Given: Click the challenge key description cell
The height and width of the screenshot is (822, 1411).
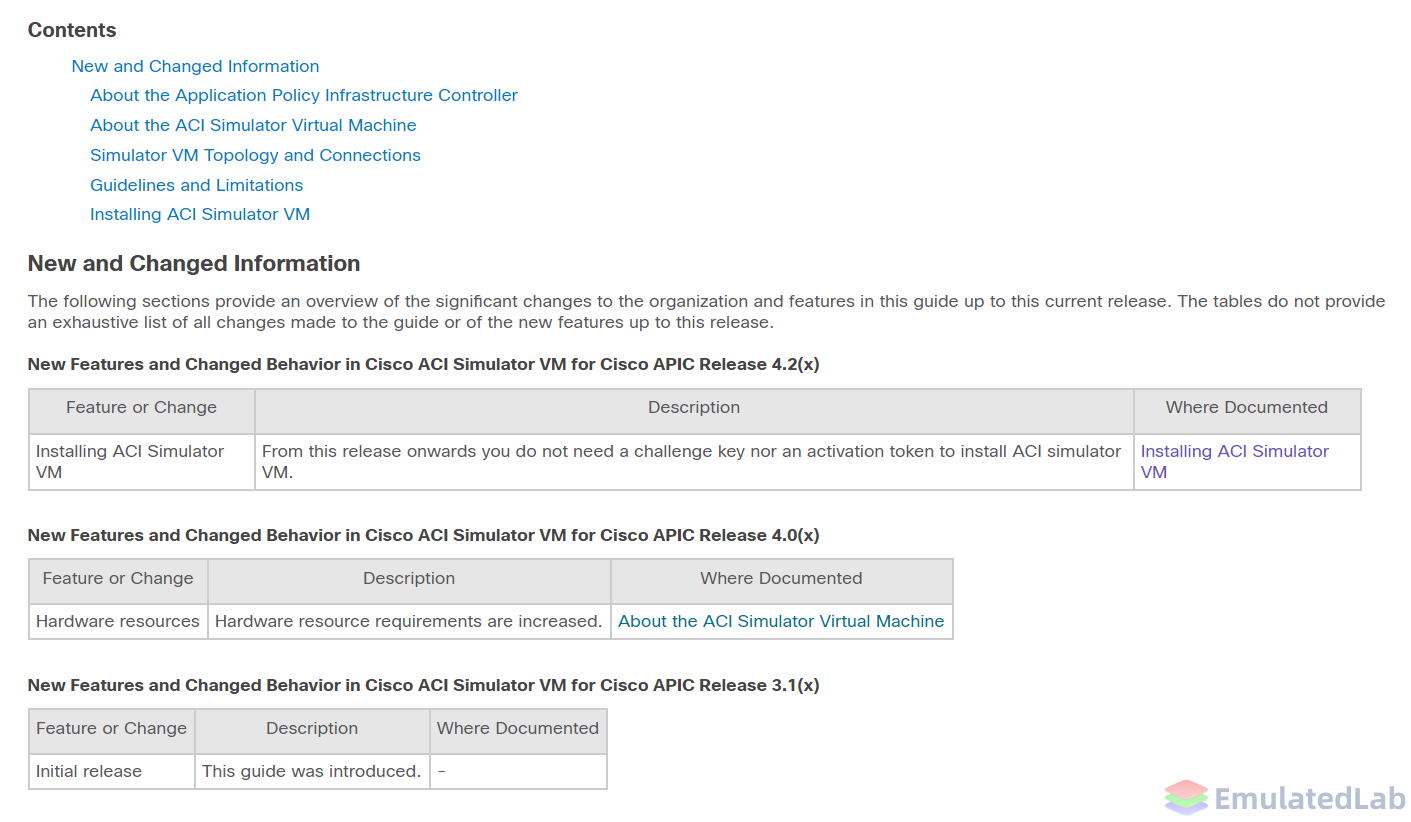Looking at the screenshot, I should click(694, 462).
